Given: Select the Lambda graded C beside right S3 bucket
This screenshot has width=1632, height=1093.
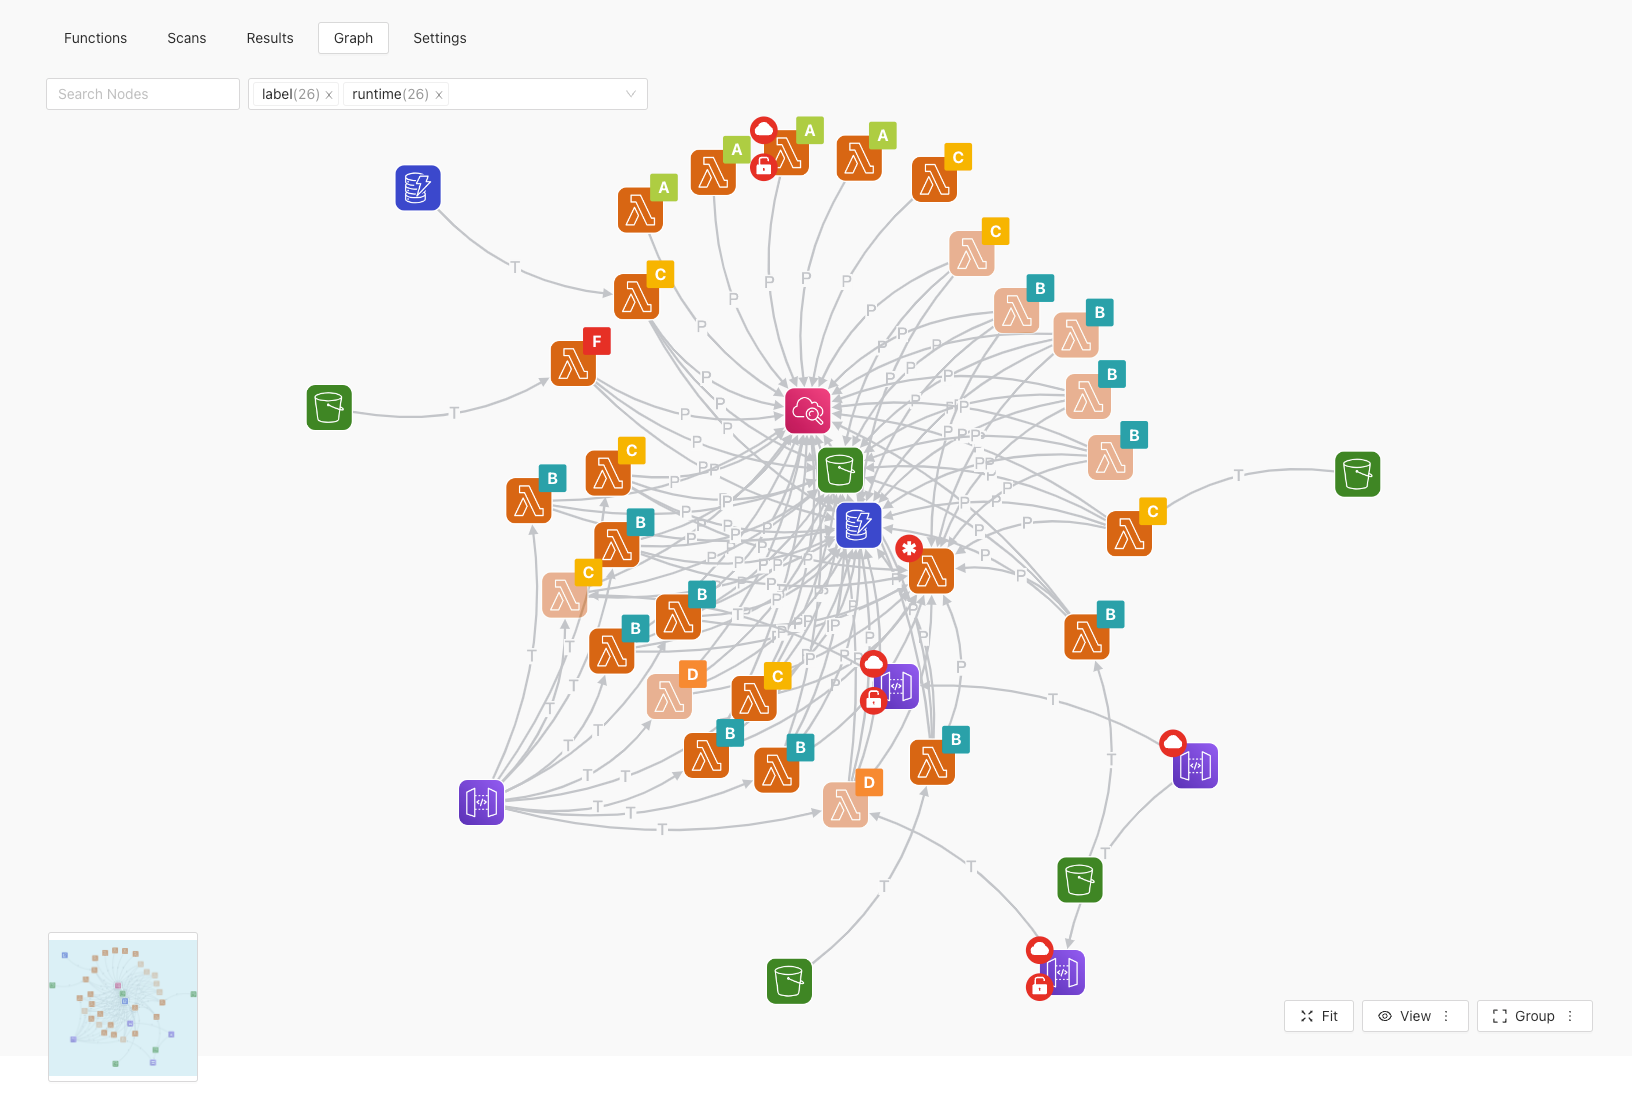Looking at the screenshot, I should pyautogui.click(x=1129, y=534).
